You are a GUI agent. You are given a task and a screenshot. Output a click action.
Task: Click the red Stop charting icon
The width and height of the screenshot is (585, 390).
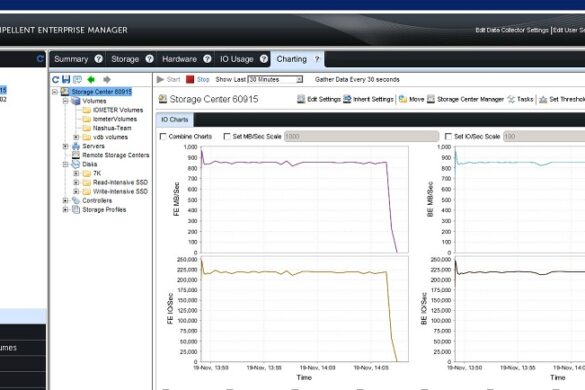(x=190, y=79)
